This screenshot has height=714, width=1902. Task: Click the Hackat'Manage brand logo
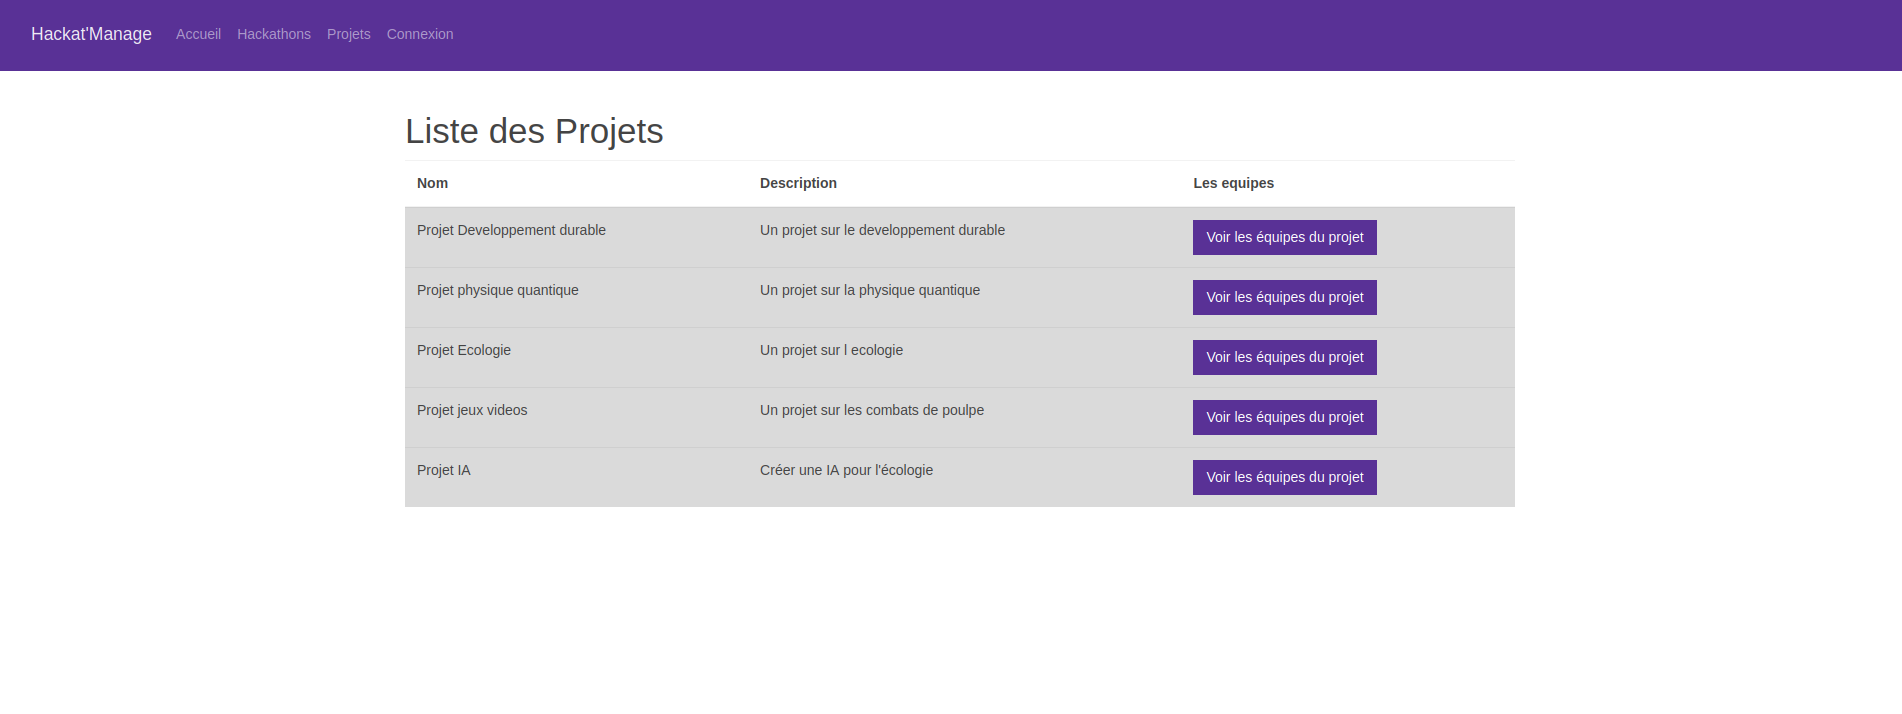pos(91,34)
